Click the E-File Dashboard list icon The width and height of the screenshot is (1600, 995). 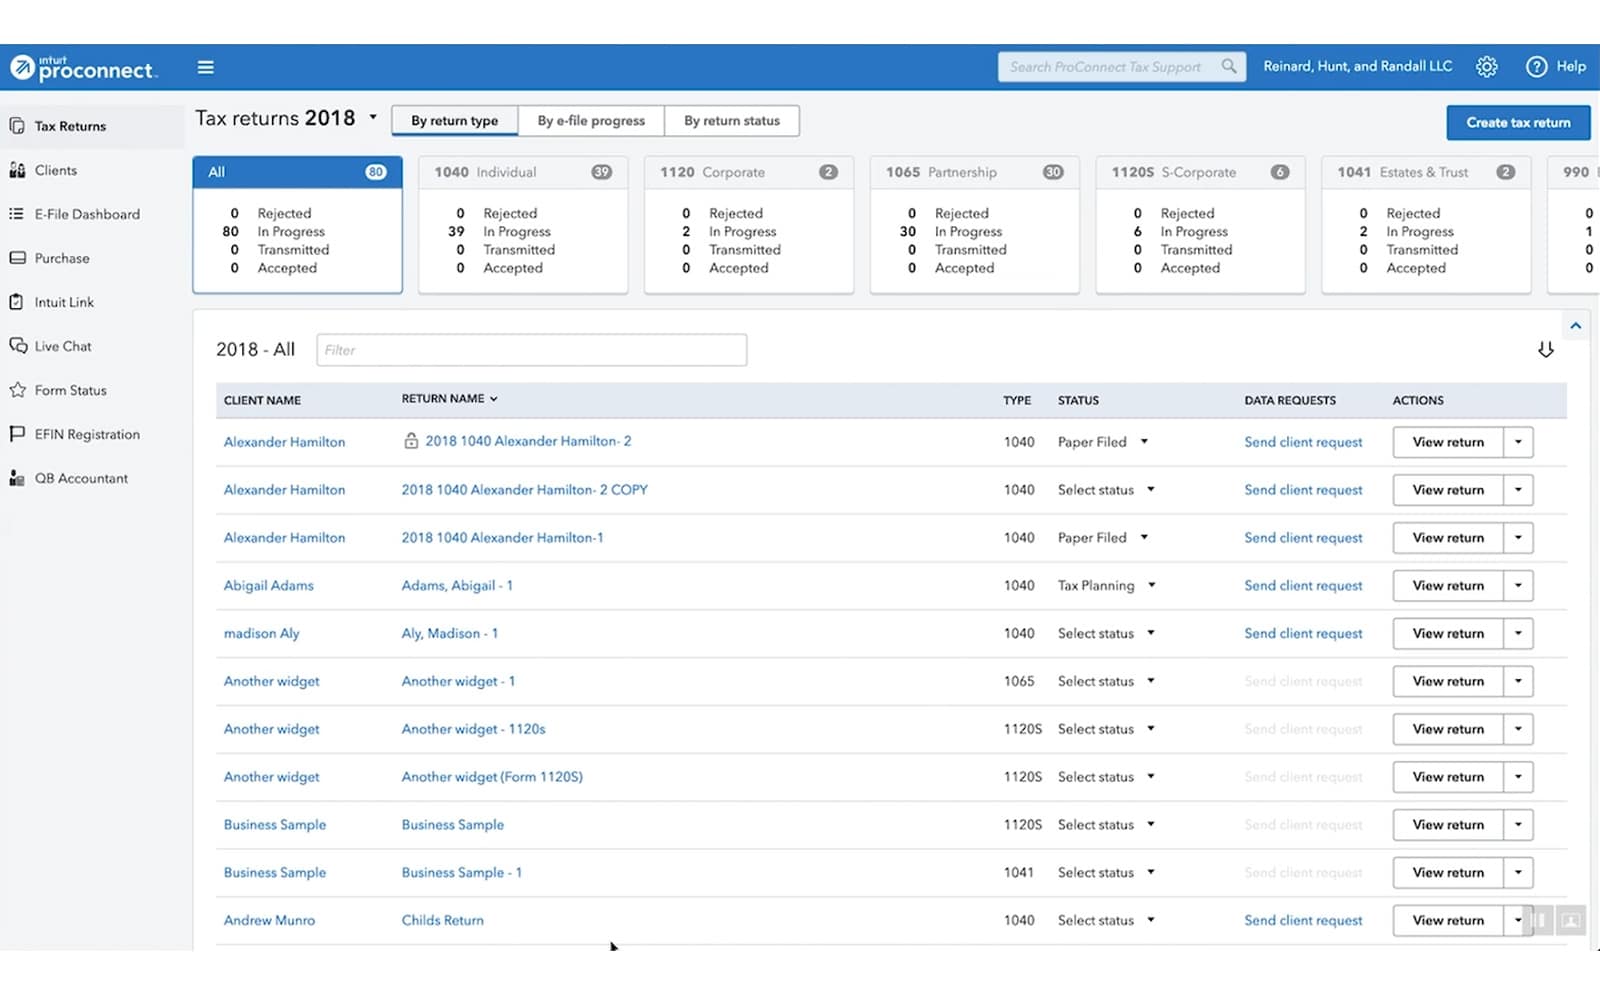point(17,214)
